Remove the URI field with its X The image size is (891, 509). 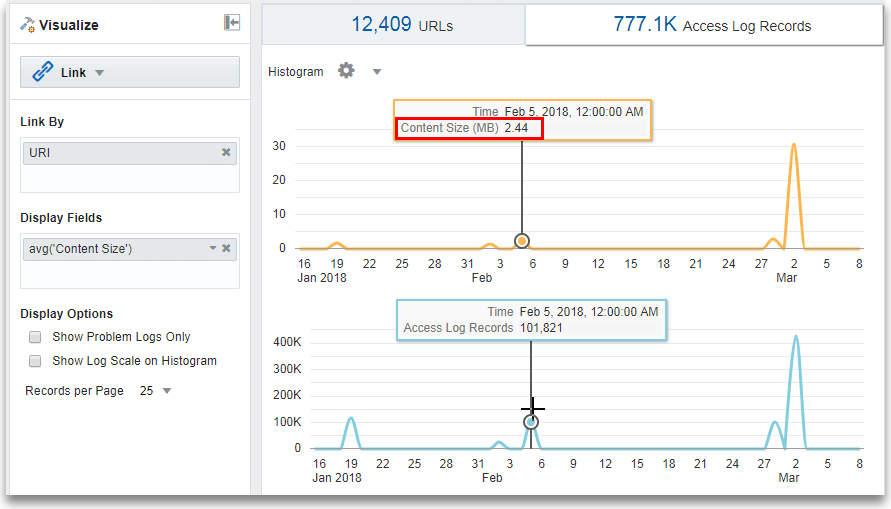(x=226, y=152)
